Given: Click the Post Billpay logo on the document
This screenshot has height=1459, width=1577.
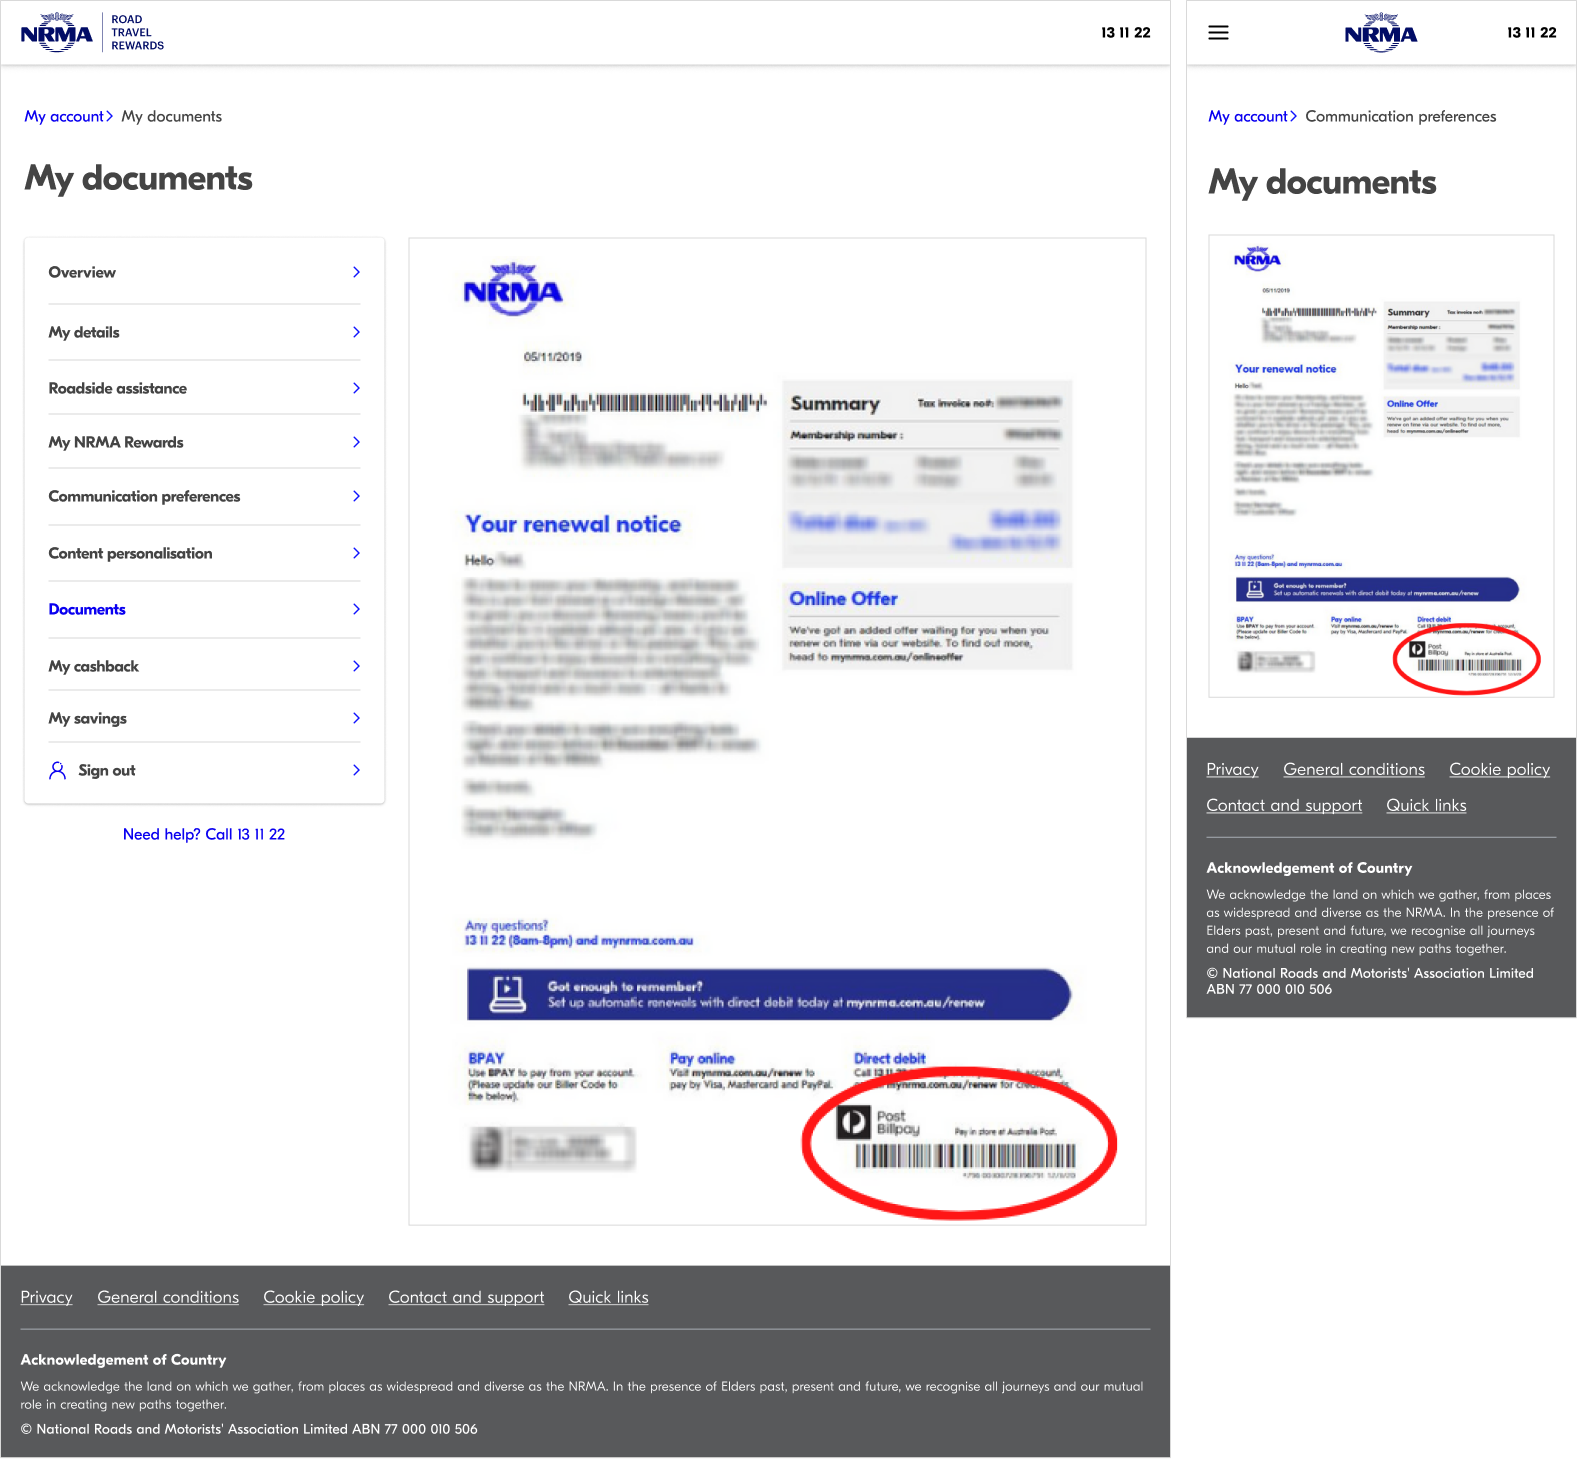Looking at the screenshot, I should 878,1122.
